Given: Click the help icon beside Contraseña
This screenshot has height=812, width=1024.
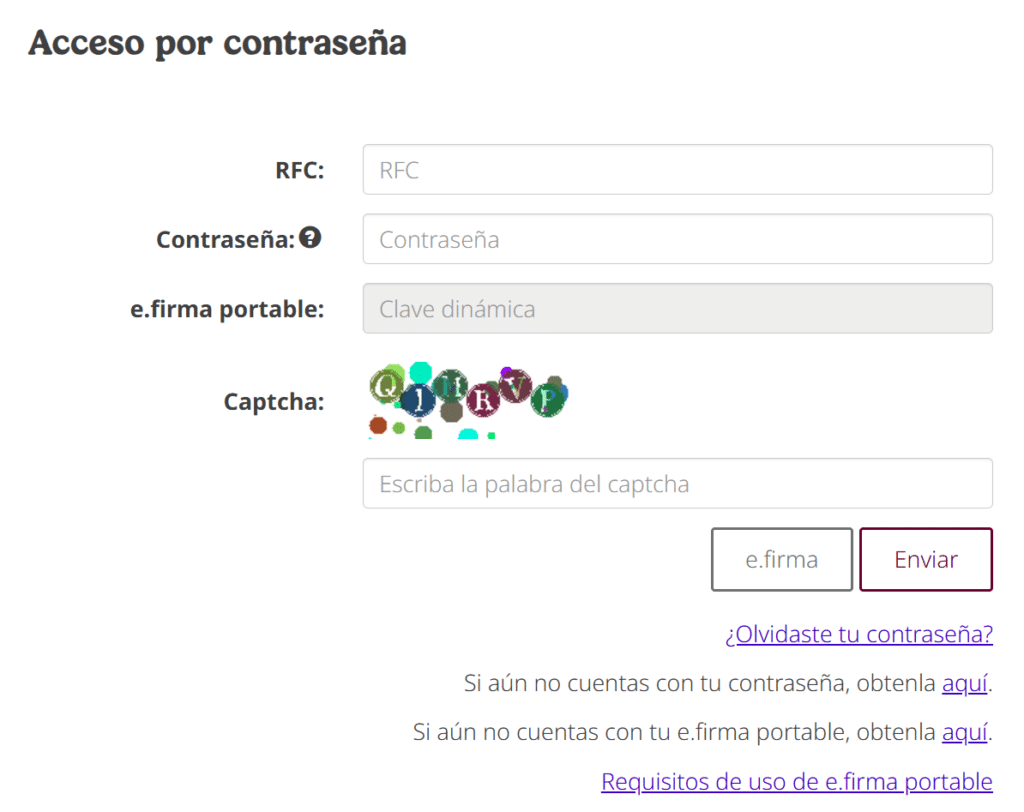Looking at the screenshot, I should tap(311, 238).
